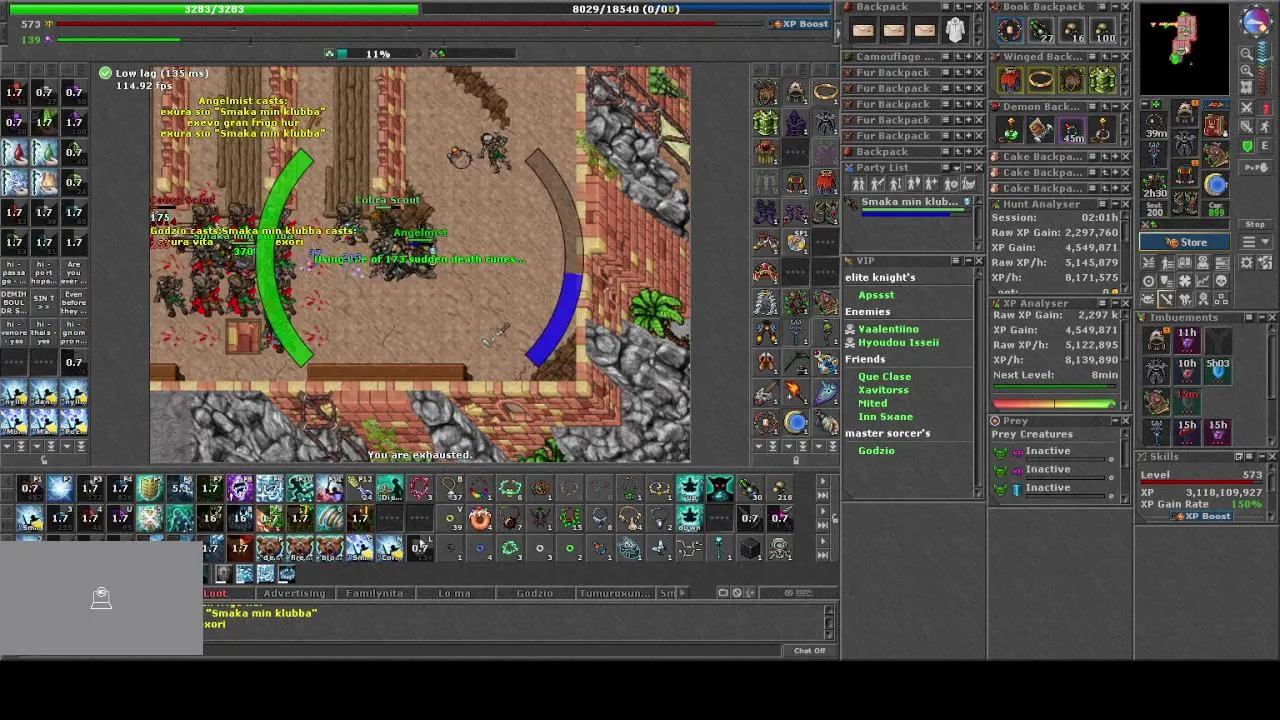Switch to the Loot chat tab

216,593
